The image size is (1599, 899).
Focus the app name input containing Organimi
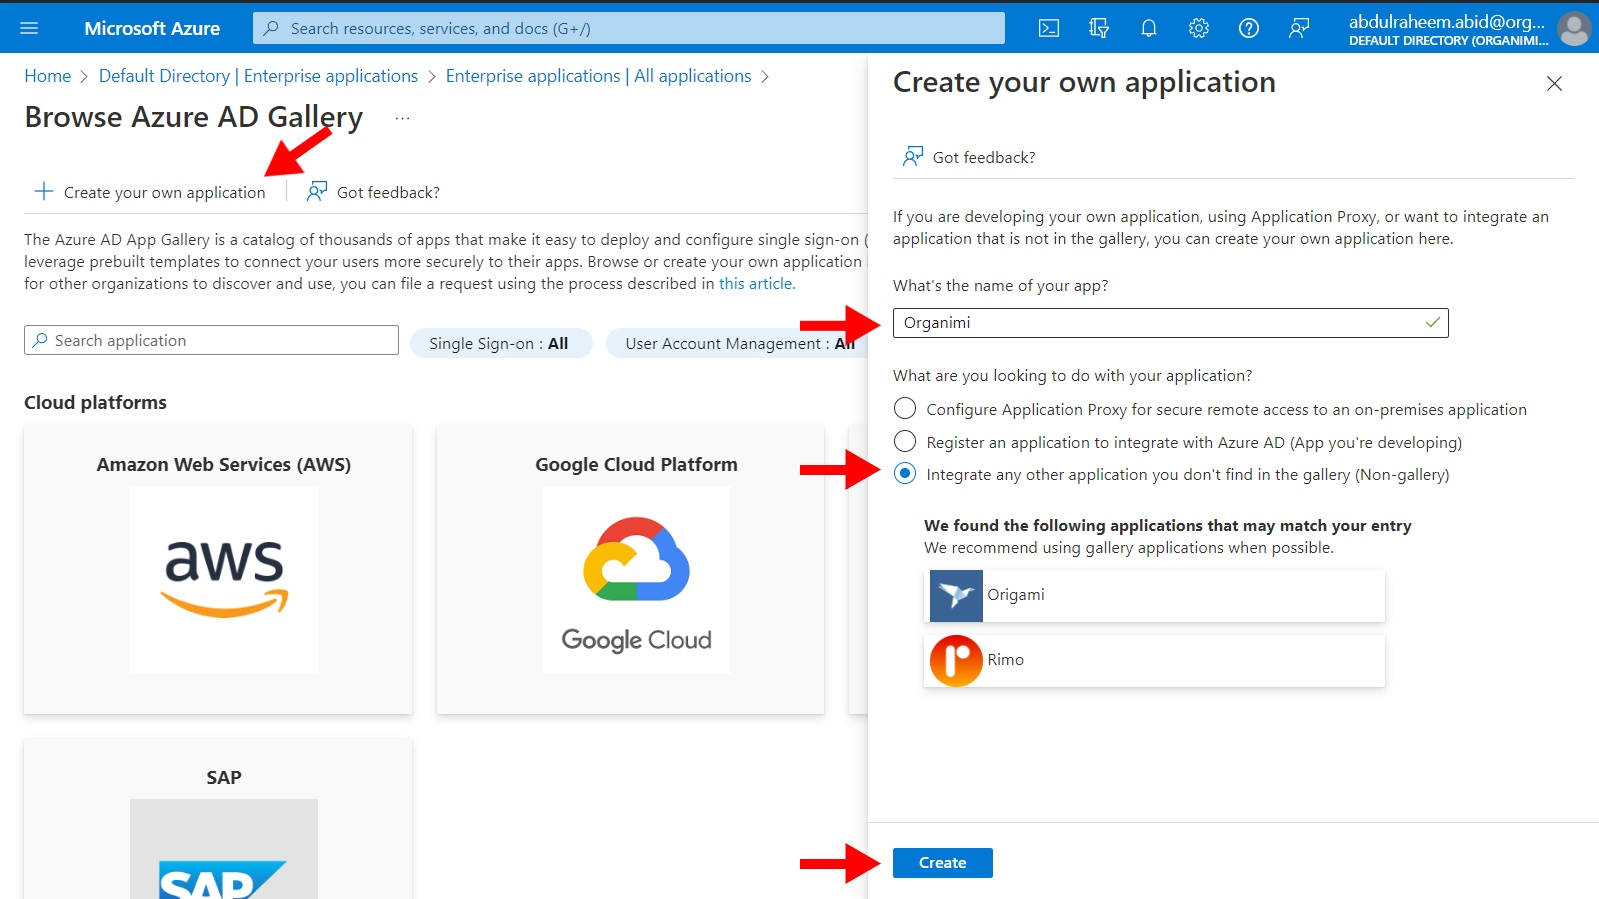coord(1170,322)
